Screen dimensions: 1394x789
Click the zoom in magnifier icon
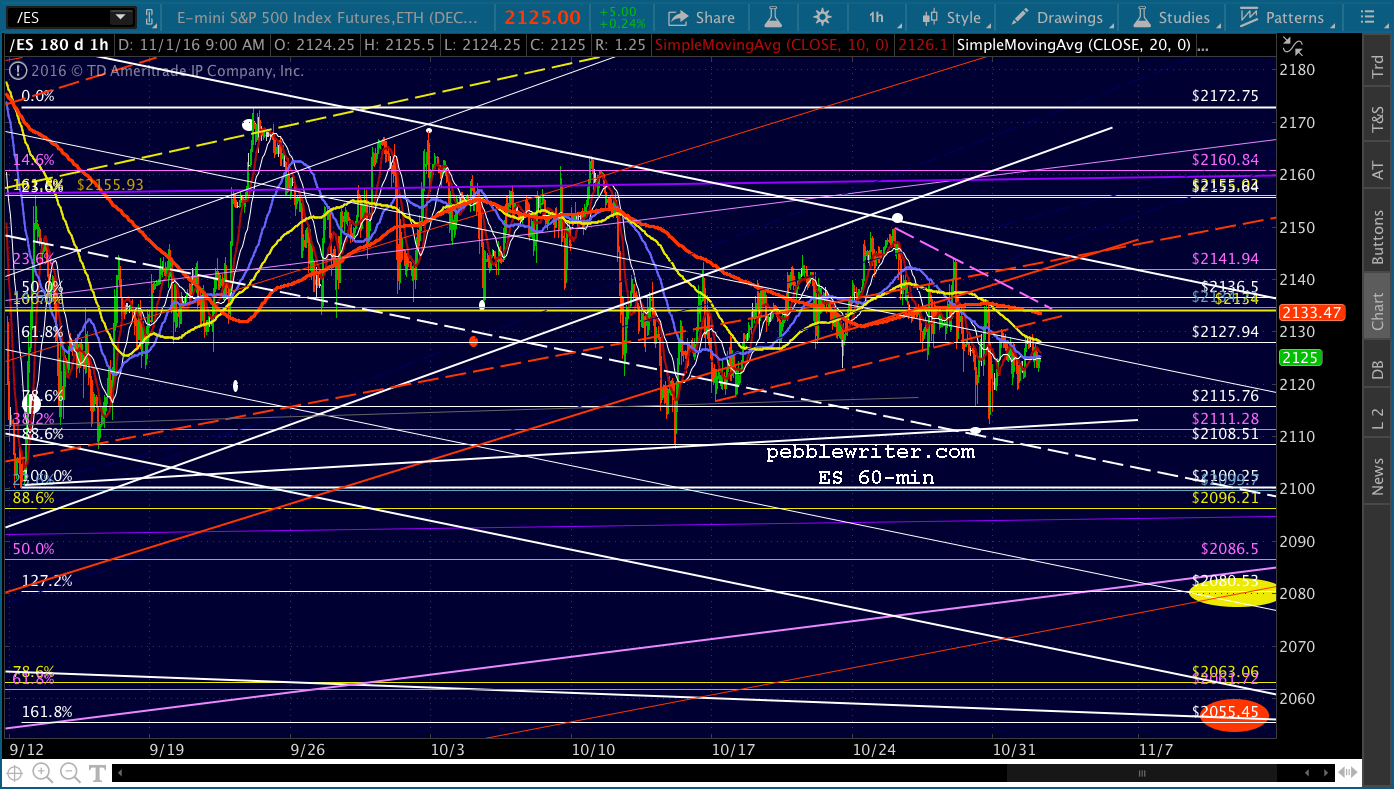click(x=43, y=772)
